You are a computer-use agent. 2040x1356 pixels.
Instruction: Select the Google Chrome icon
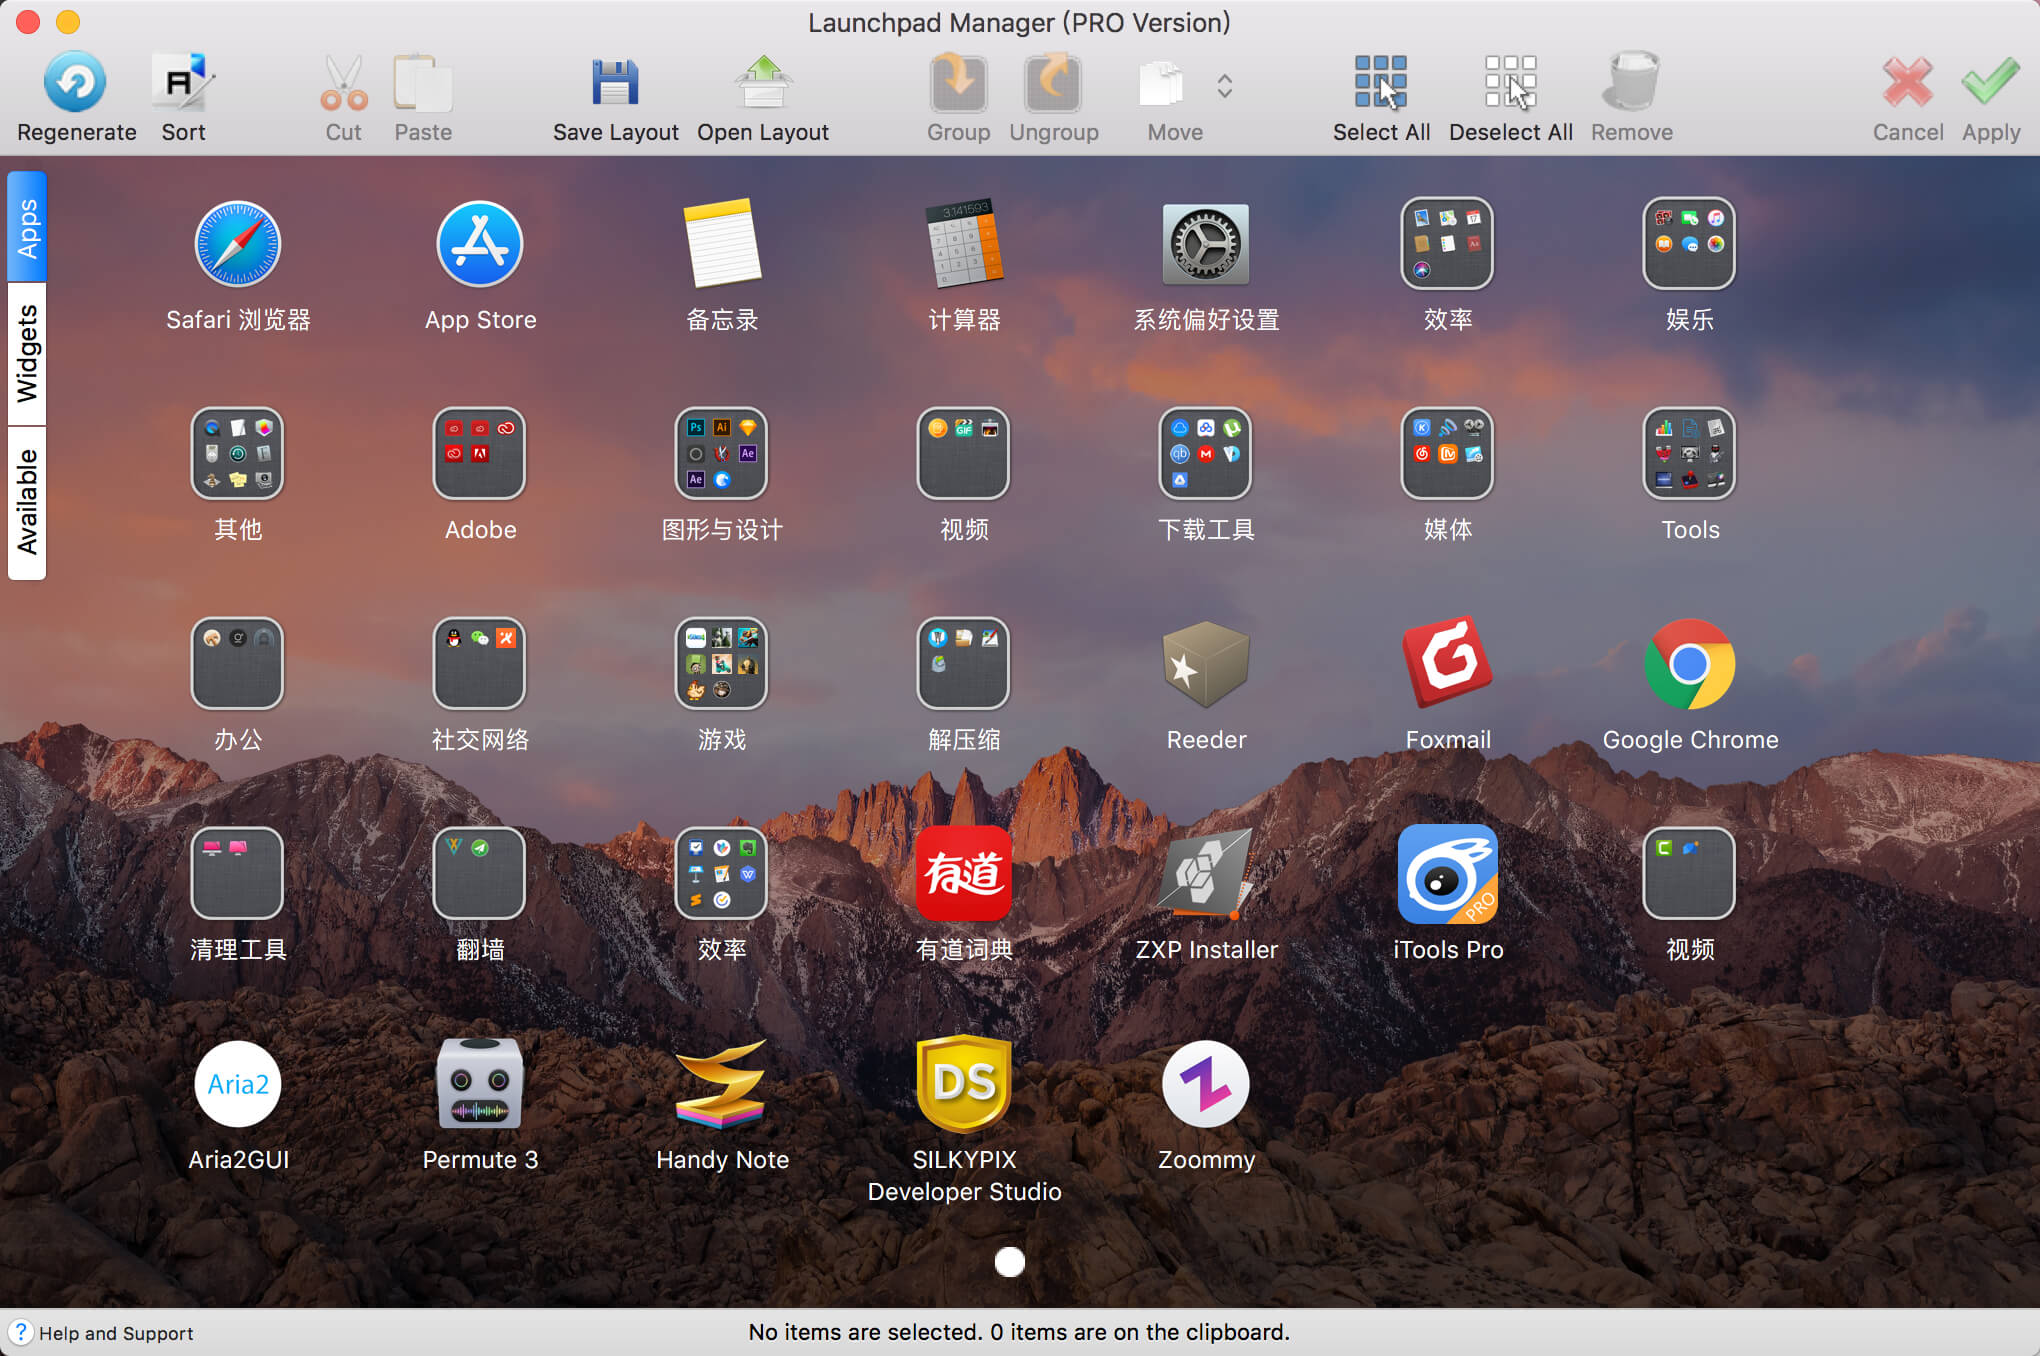click(x=1690, y=664)
